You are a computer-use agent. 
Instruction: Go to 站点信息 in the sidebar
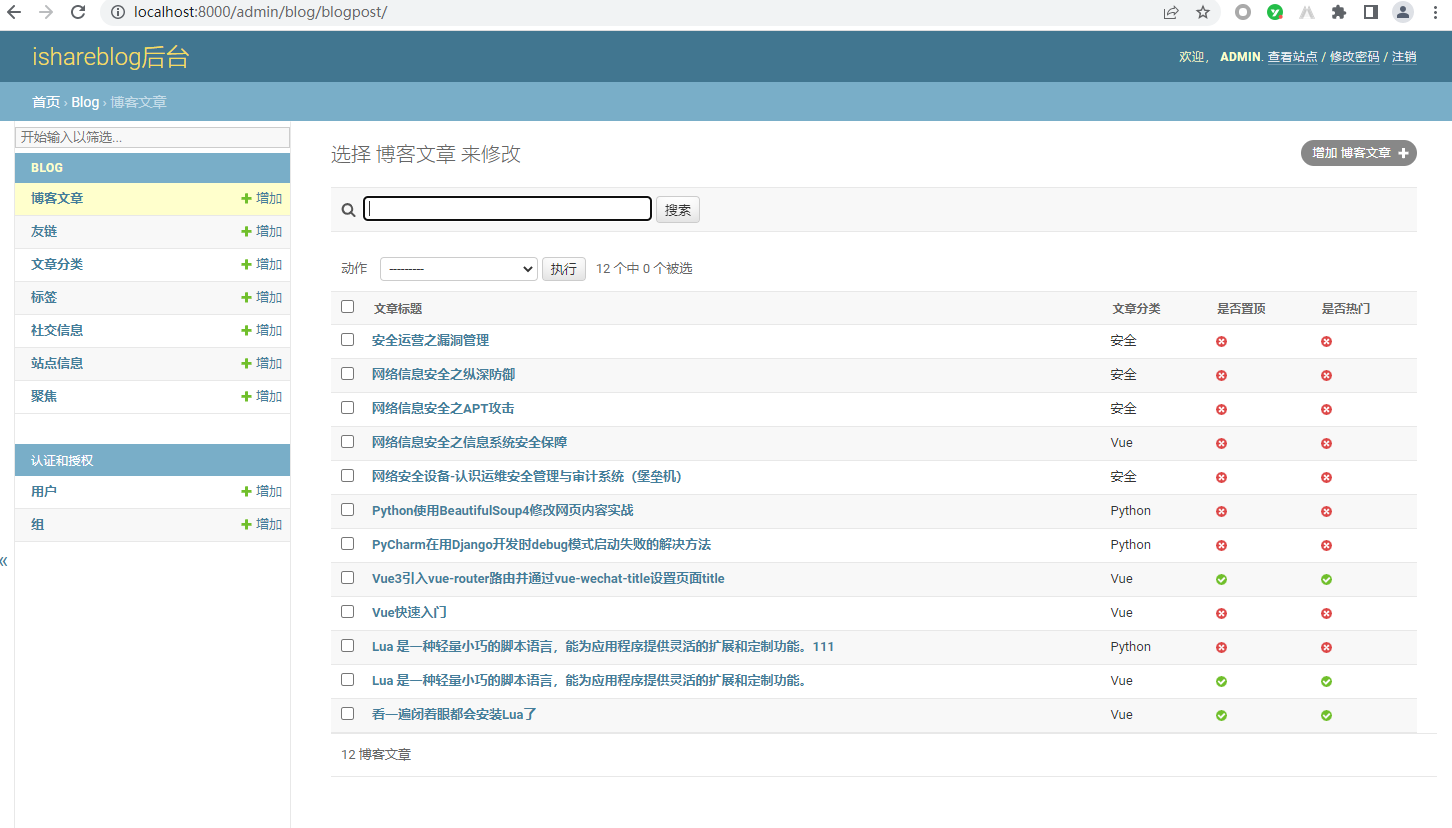57,363
